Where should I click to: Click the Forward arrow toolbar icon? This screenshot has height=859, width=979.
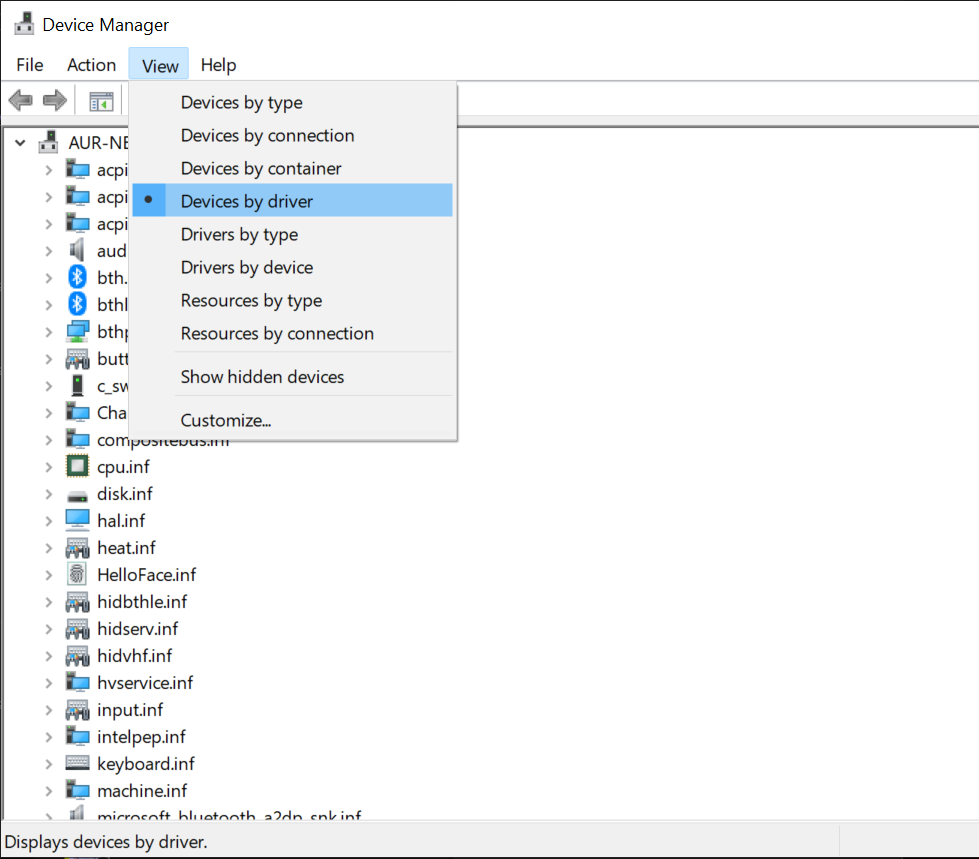[x=54, y=100]
